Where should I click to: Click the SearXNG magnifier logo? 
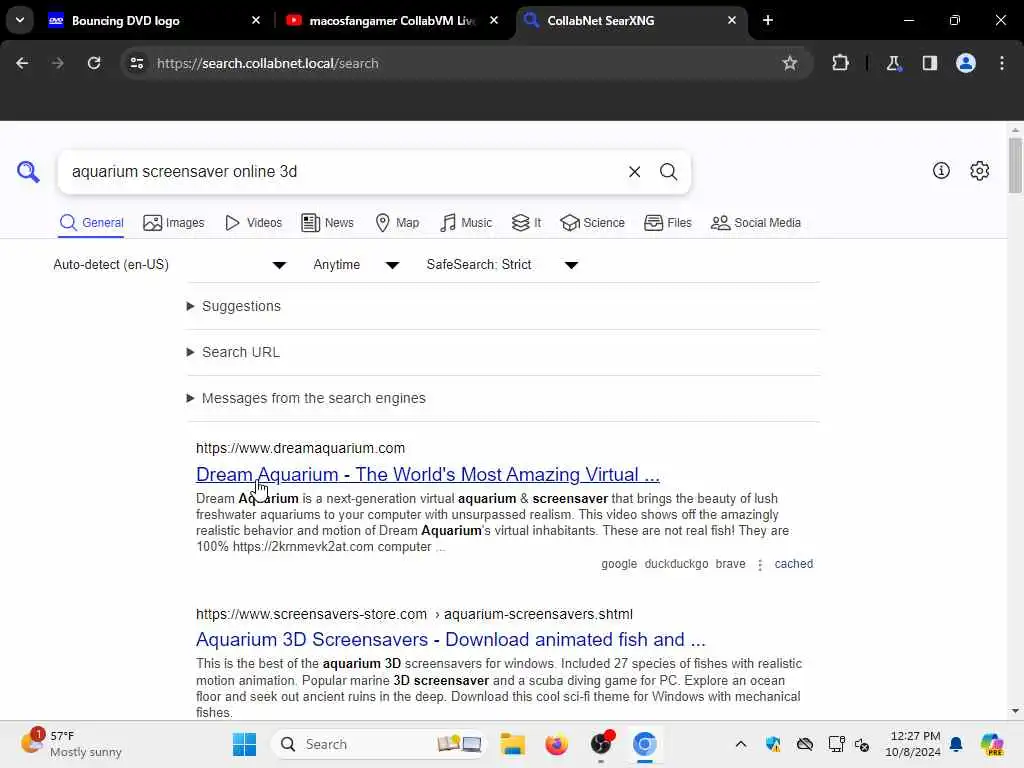click(28, 172)
